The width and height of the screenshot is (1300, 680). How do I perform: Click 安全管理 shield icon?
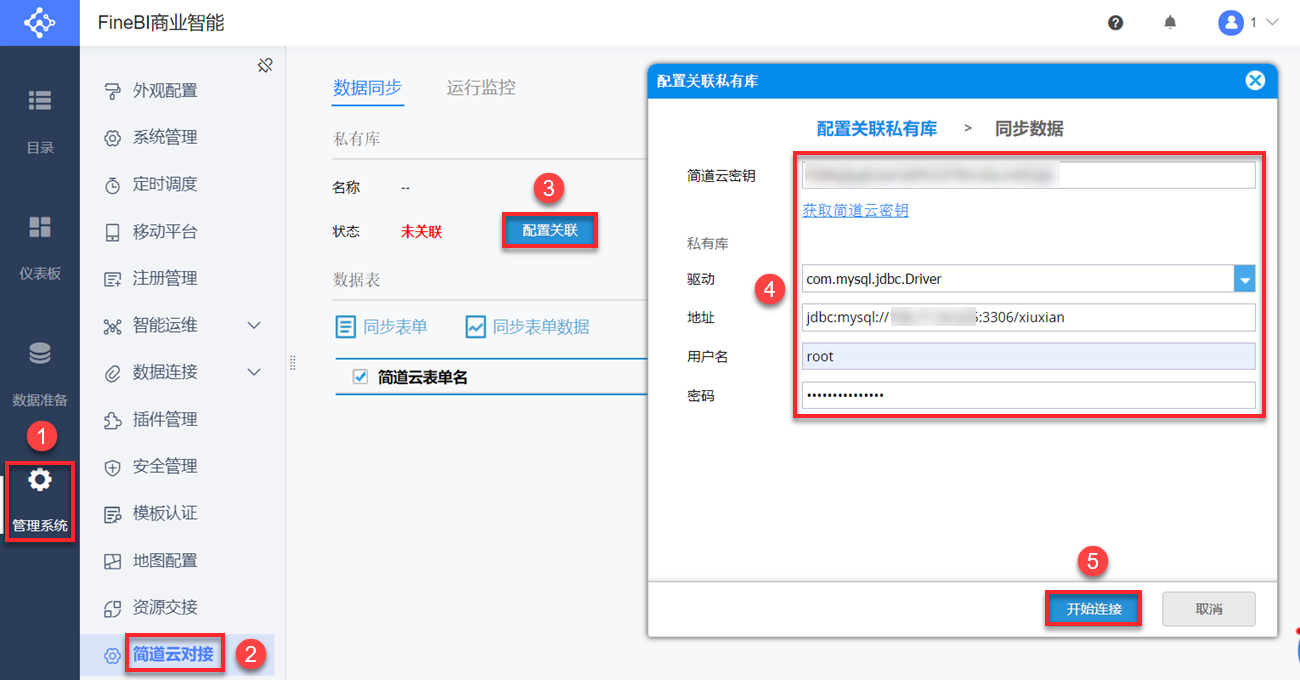[113, 467]
